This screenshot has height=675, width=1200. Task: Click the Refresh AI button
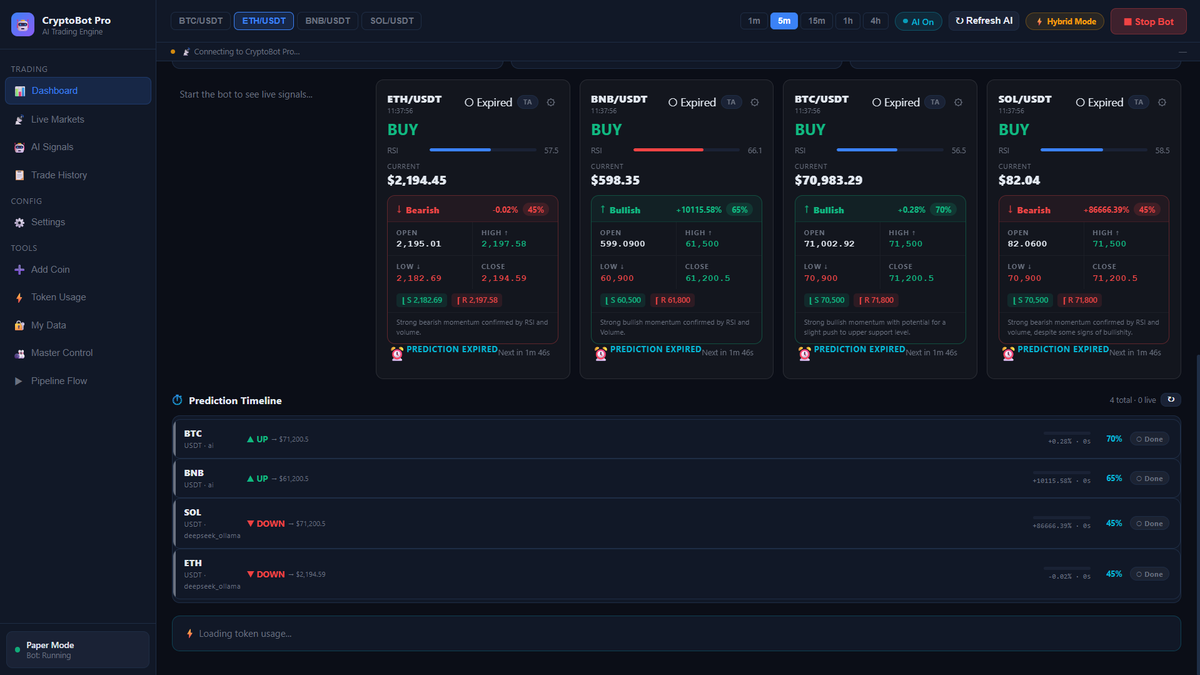click(x=984, y=21)
